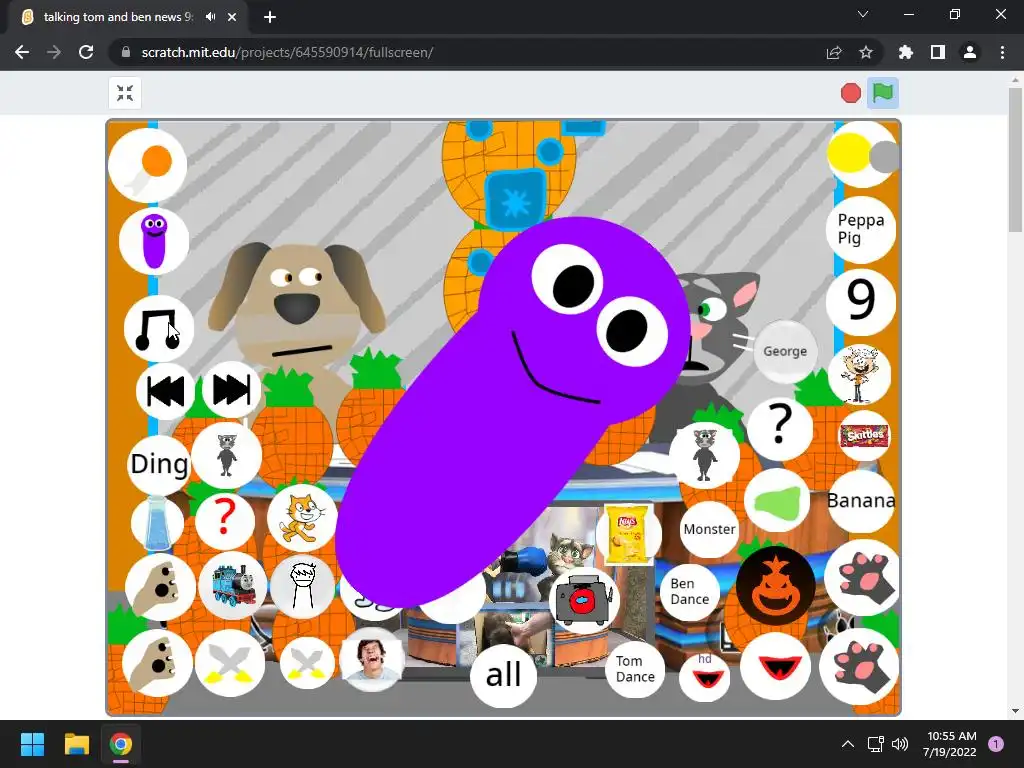Click the large red mouth button

point(775,667)
